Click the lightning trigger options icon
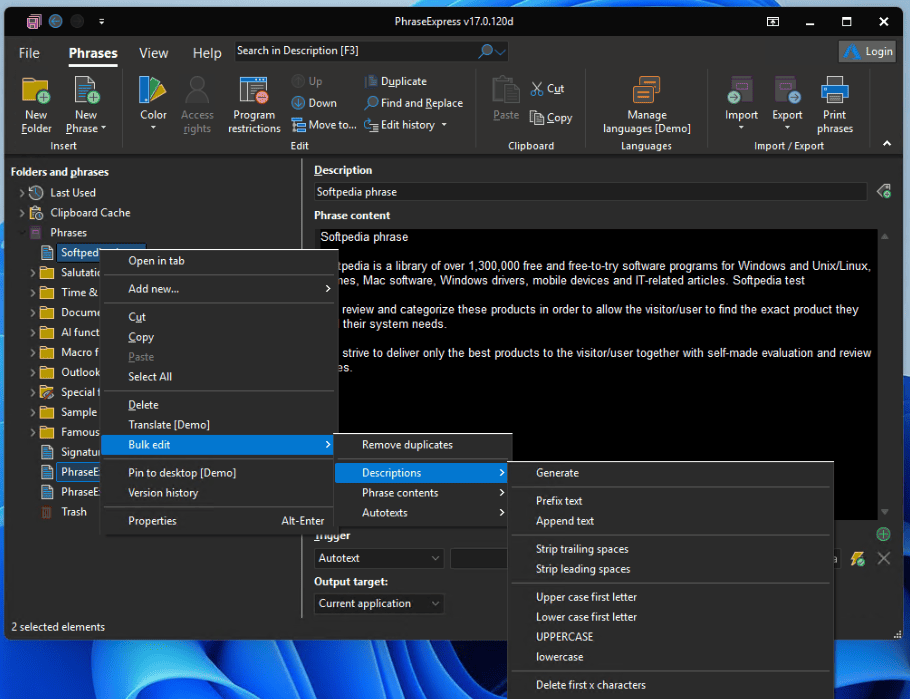Screen dimensions: 910x699 (x=857, y=559)
